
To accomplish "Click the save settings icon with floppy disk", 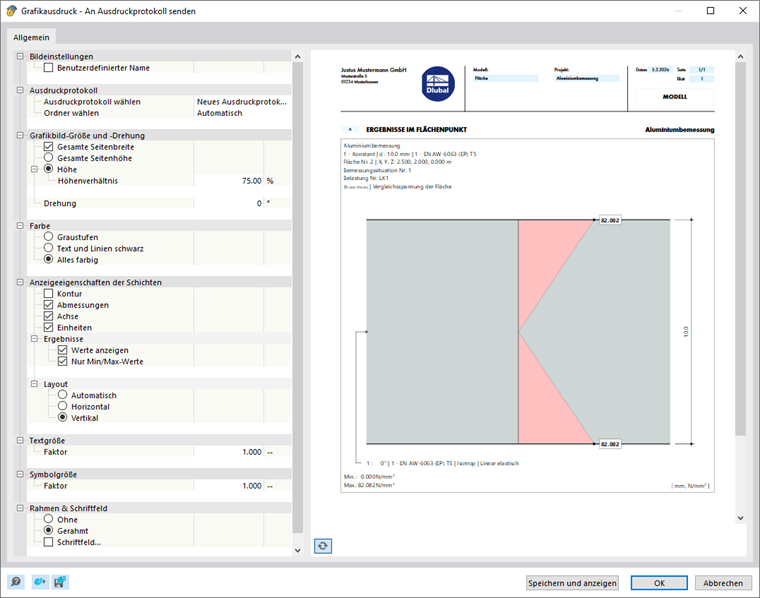I will coord(60,582).
